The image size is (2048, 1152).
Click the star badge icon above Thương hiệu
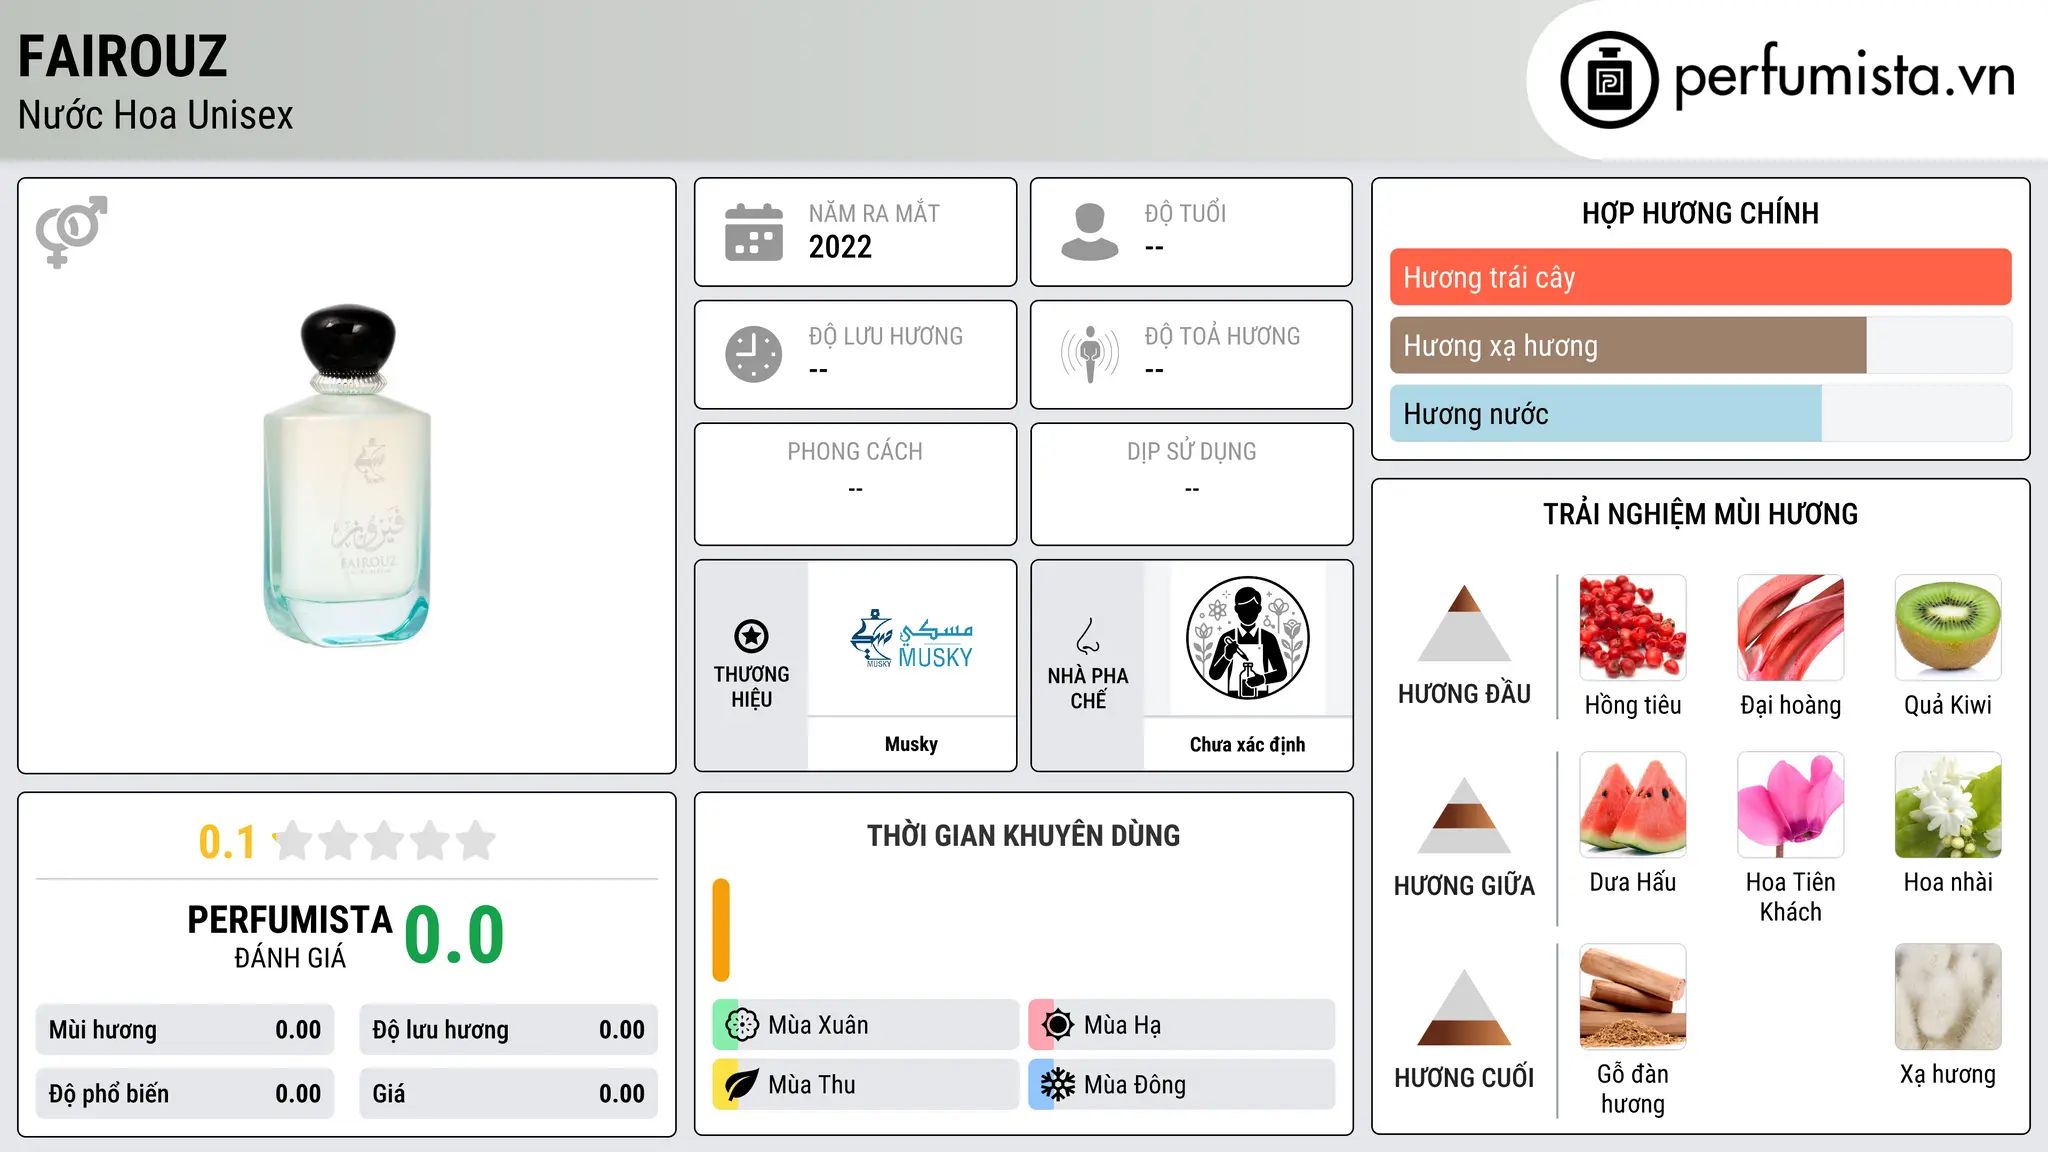coord(751,636)
